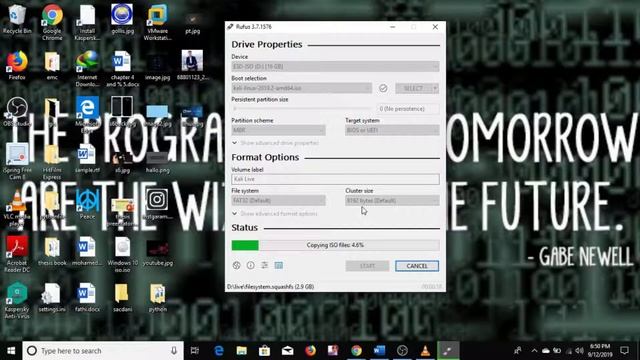This screenshot has width=640, height=360.
Task: Close the Rufus window
Action: click(x=435, y=27)
